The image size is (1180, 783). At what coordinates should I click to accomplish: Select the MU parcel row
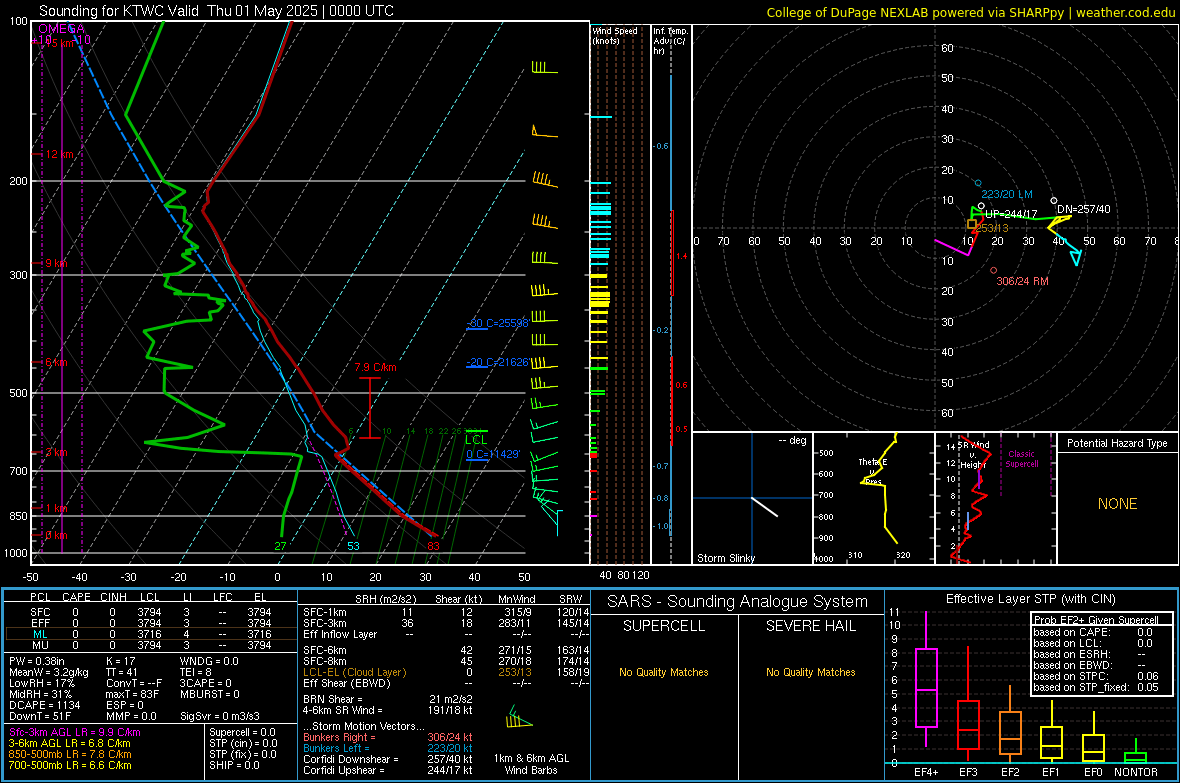151,645
